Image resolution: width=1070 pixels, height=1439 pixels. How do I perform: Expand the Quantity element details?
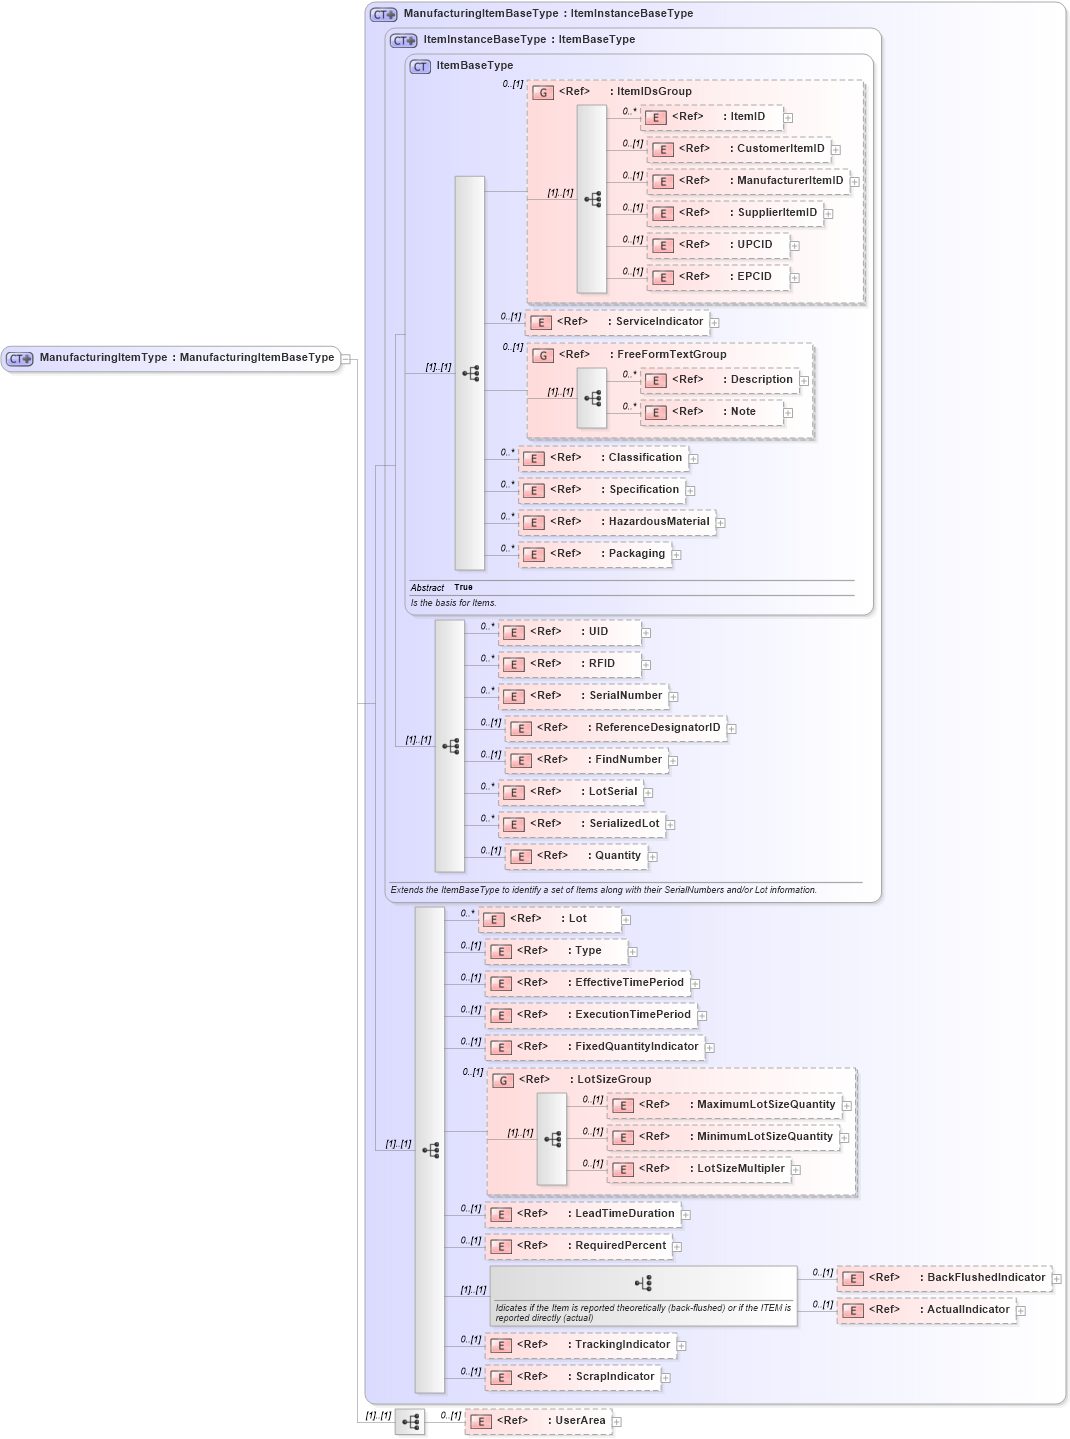(652, 856)
